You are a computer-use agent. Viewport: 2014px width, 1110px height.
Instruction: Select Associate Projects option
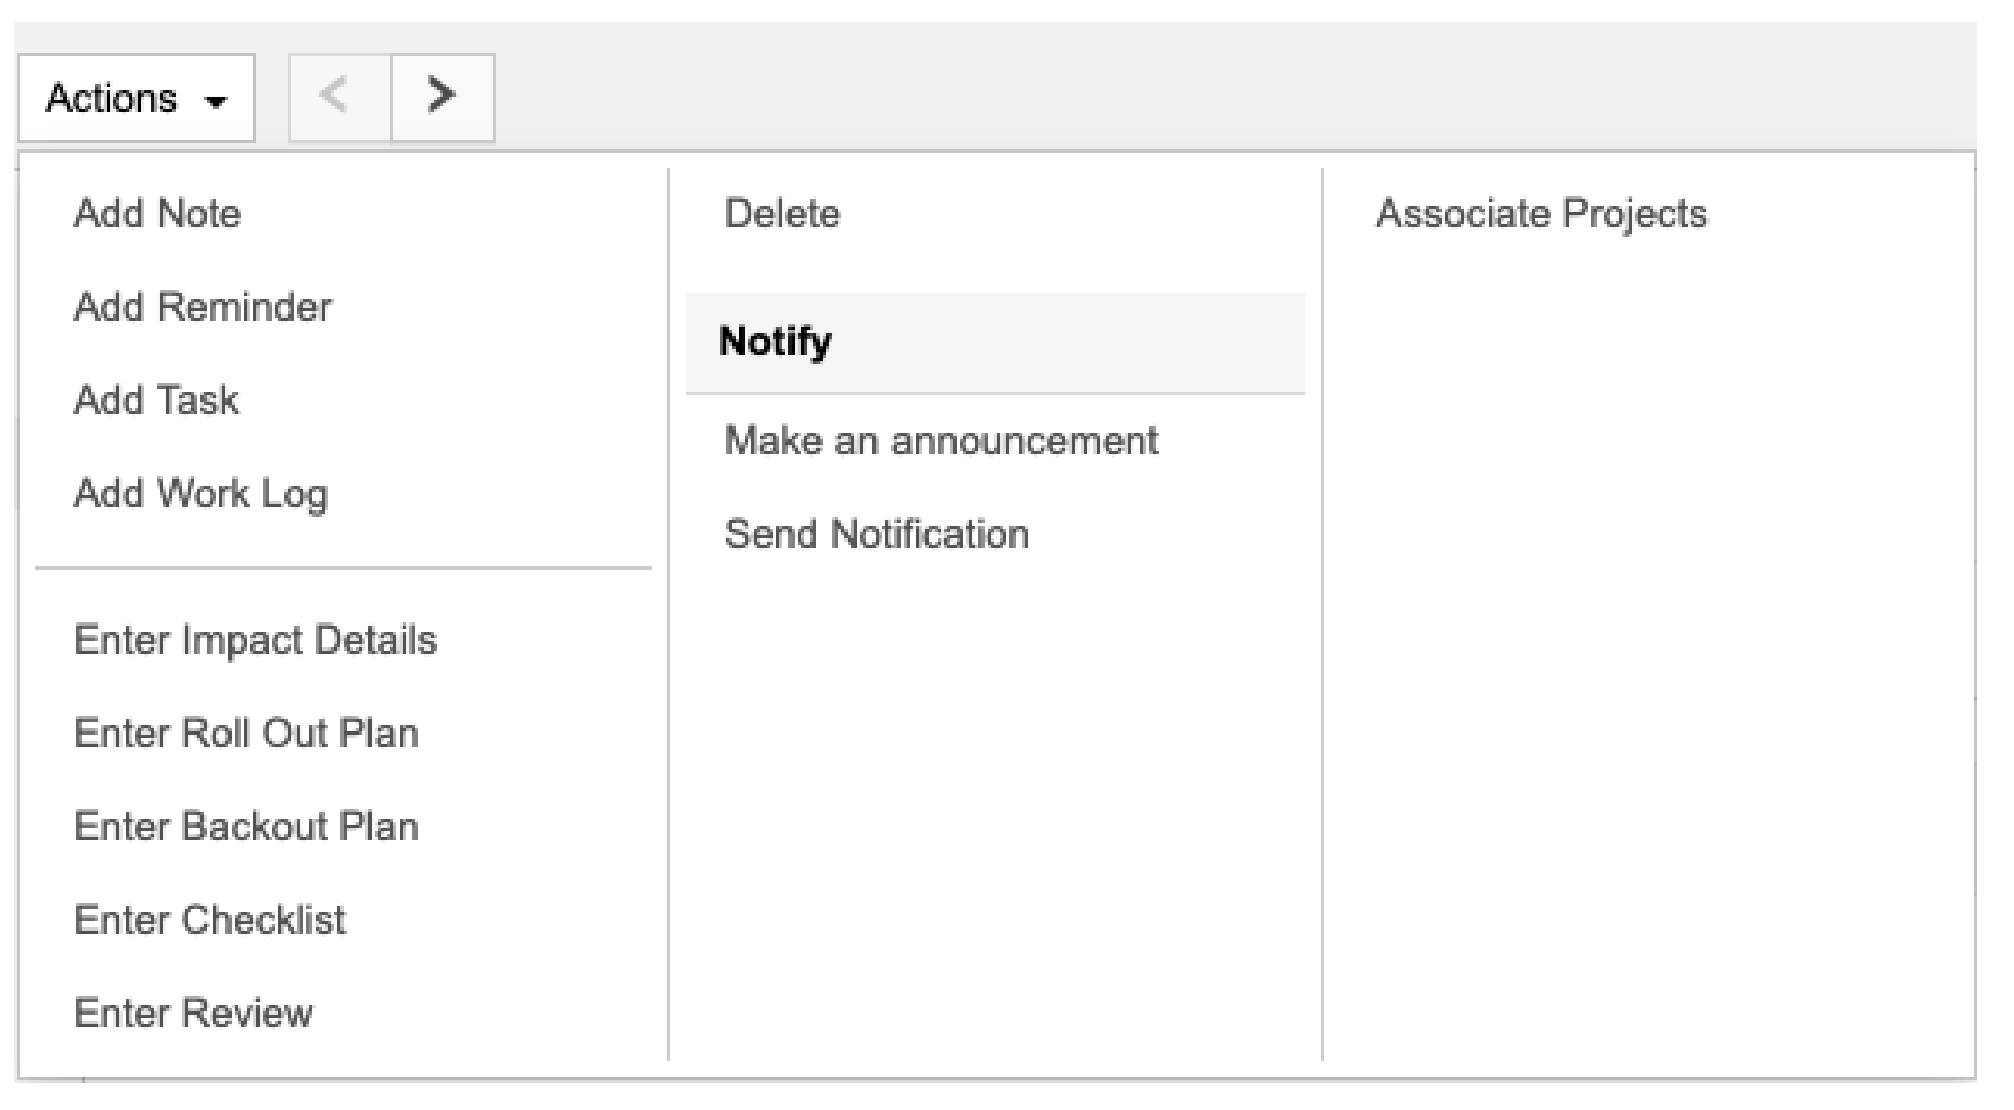coord(1541,213)
